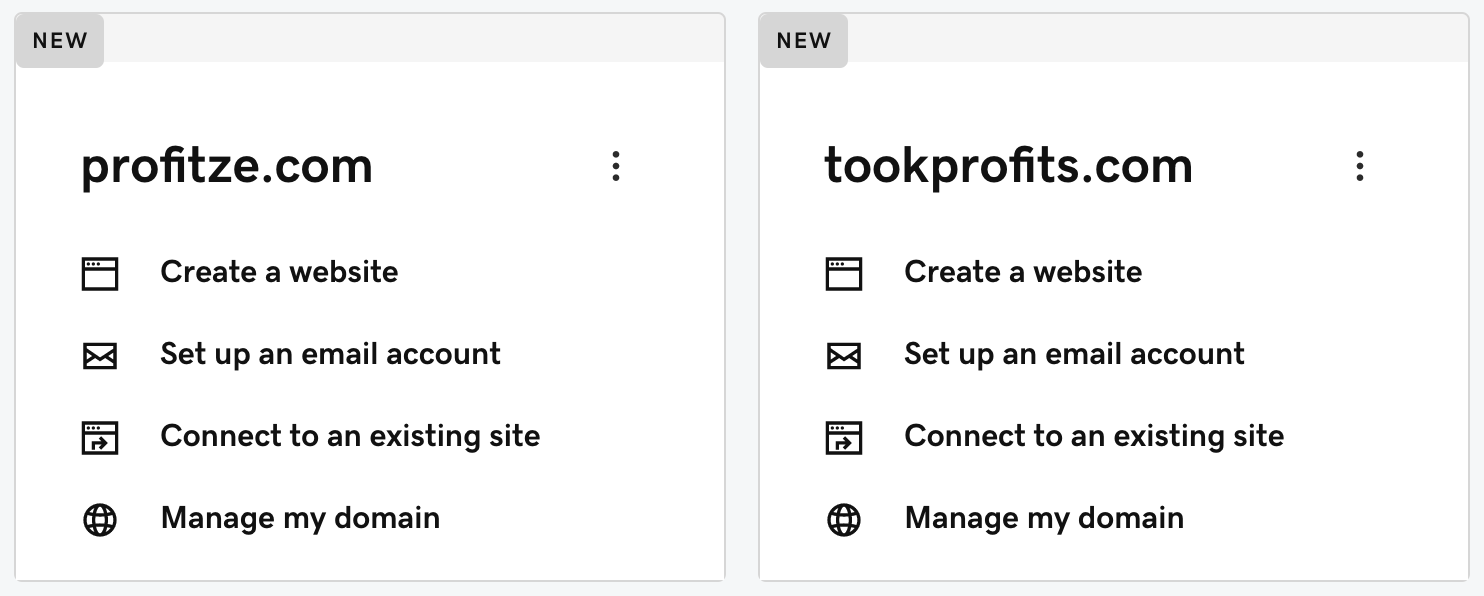Click the envelope icon under tookprofits.com
Screen dimensions: 1484x596
pyautogui.click(x=844, y=356)
